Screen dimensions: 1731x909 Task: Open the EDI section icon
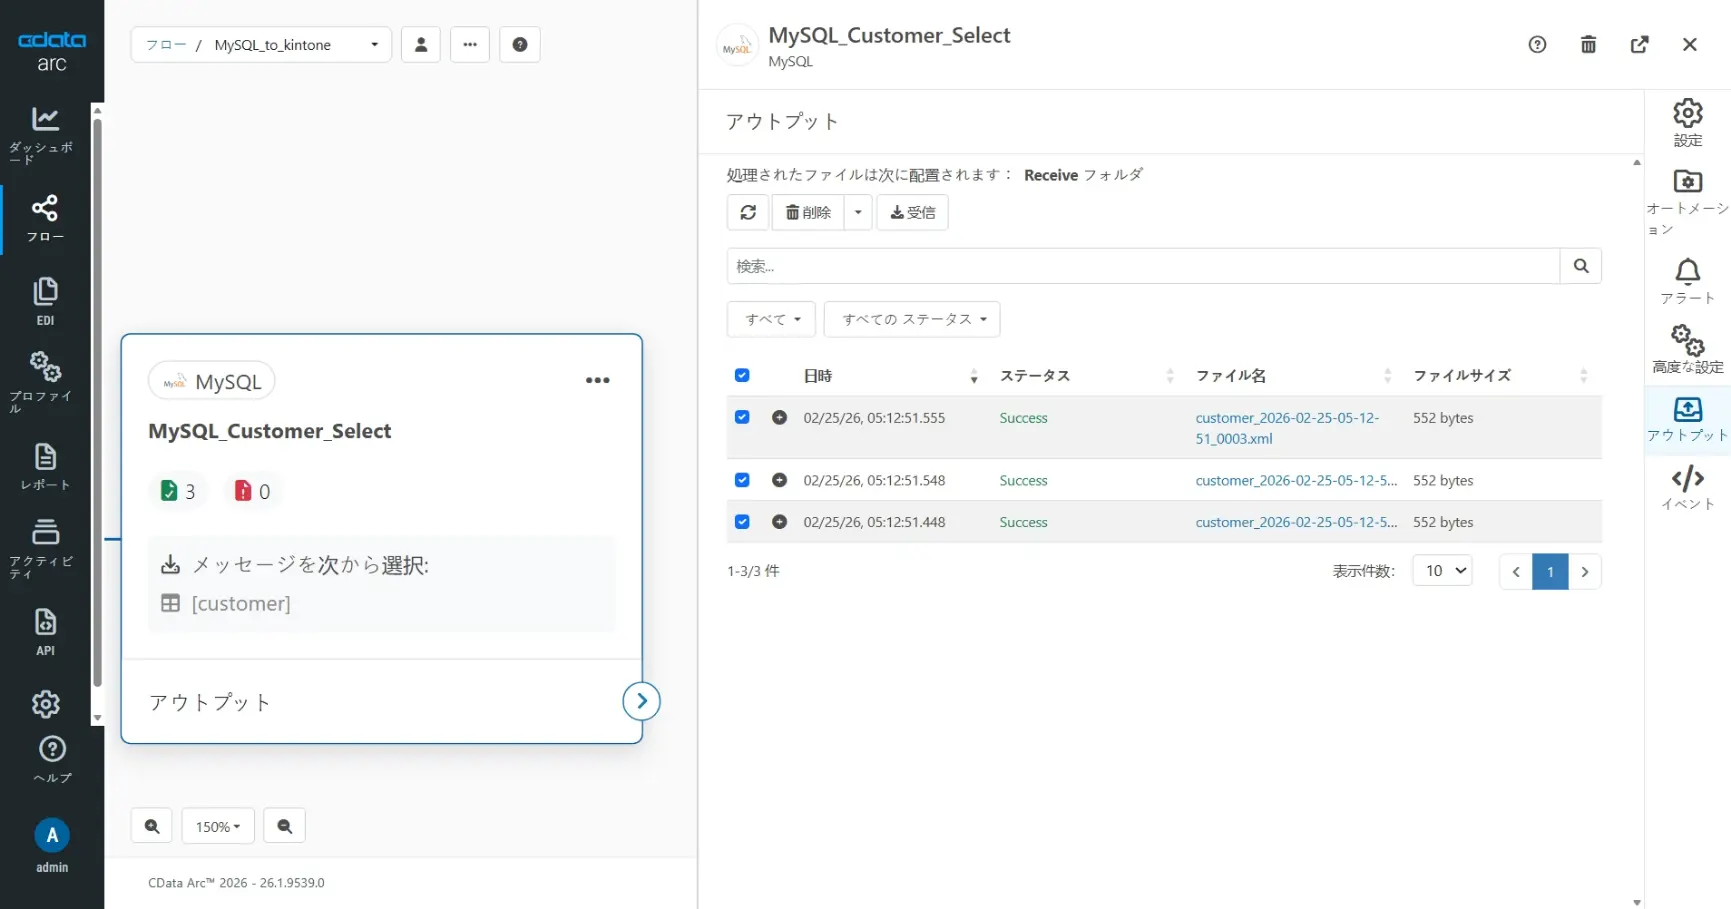point(45,300)
